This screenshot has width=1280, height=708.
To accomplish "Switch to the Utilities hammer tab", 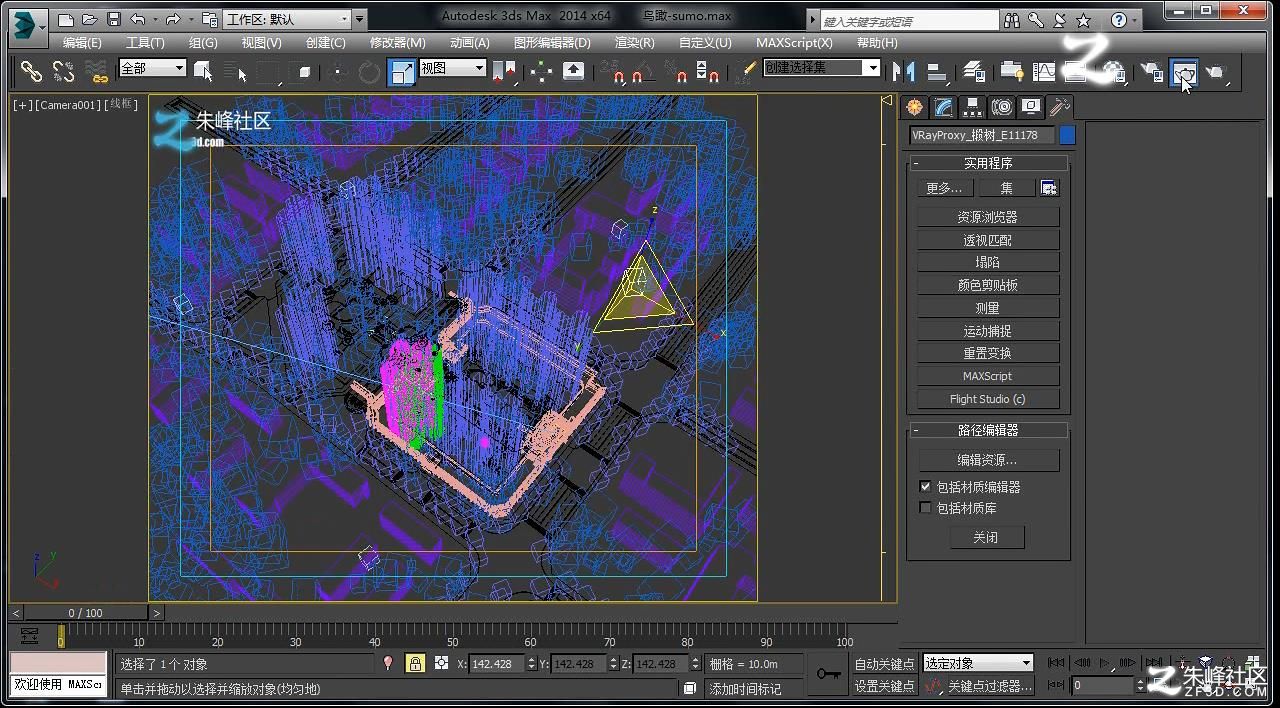I will 1059,107.
